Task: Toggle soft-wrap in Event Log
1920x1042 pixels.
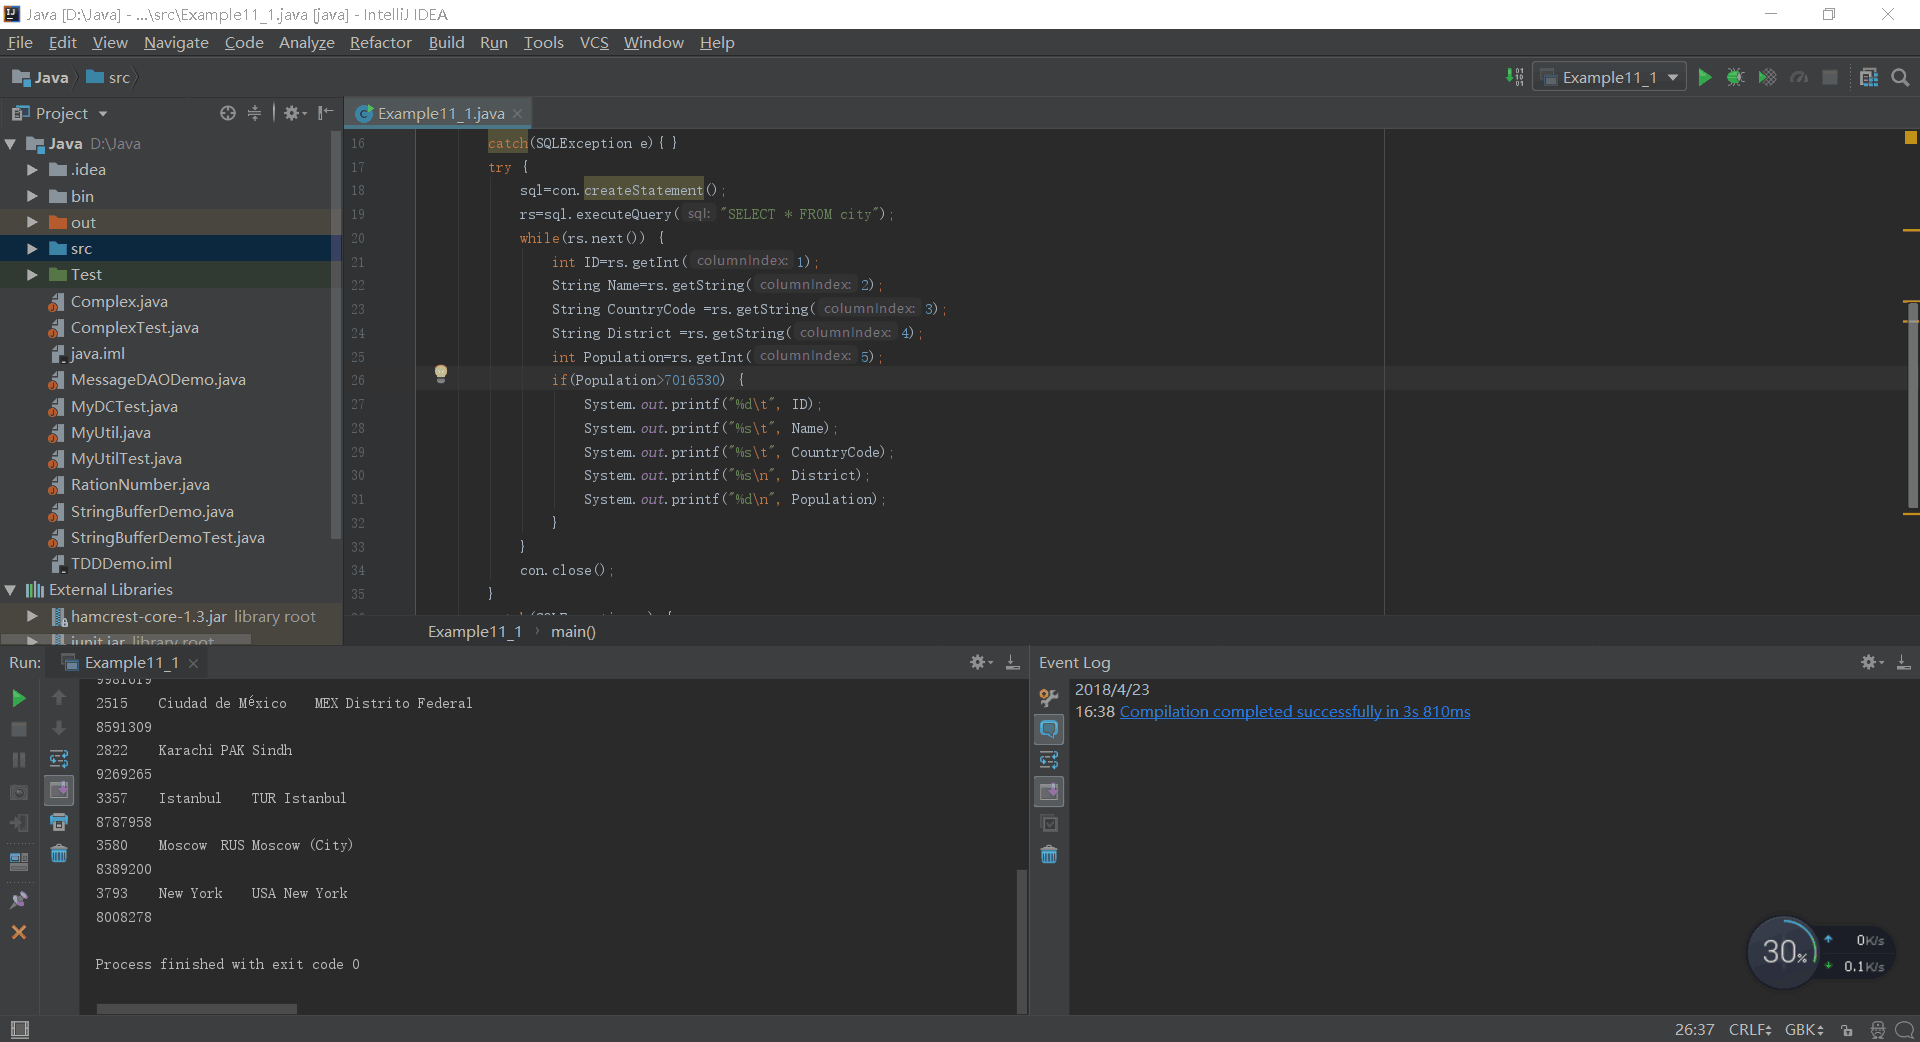Action: pyautogui.click(x=1049, y=760)
